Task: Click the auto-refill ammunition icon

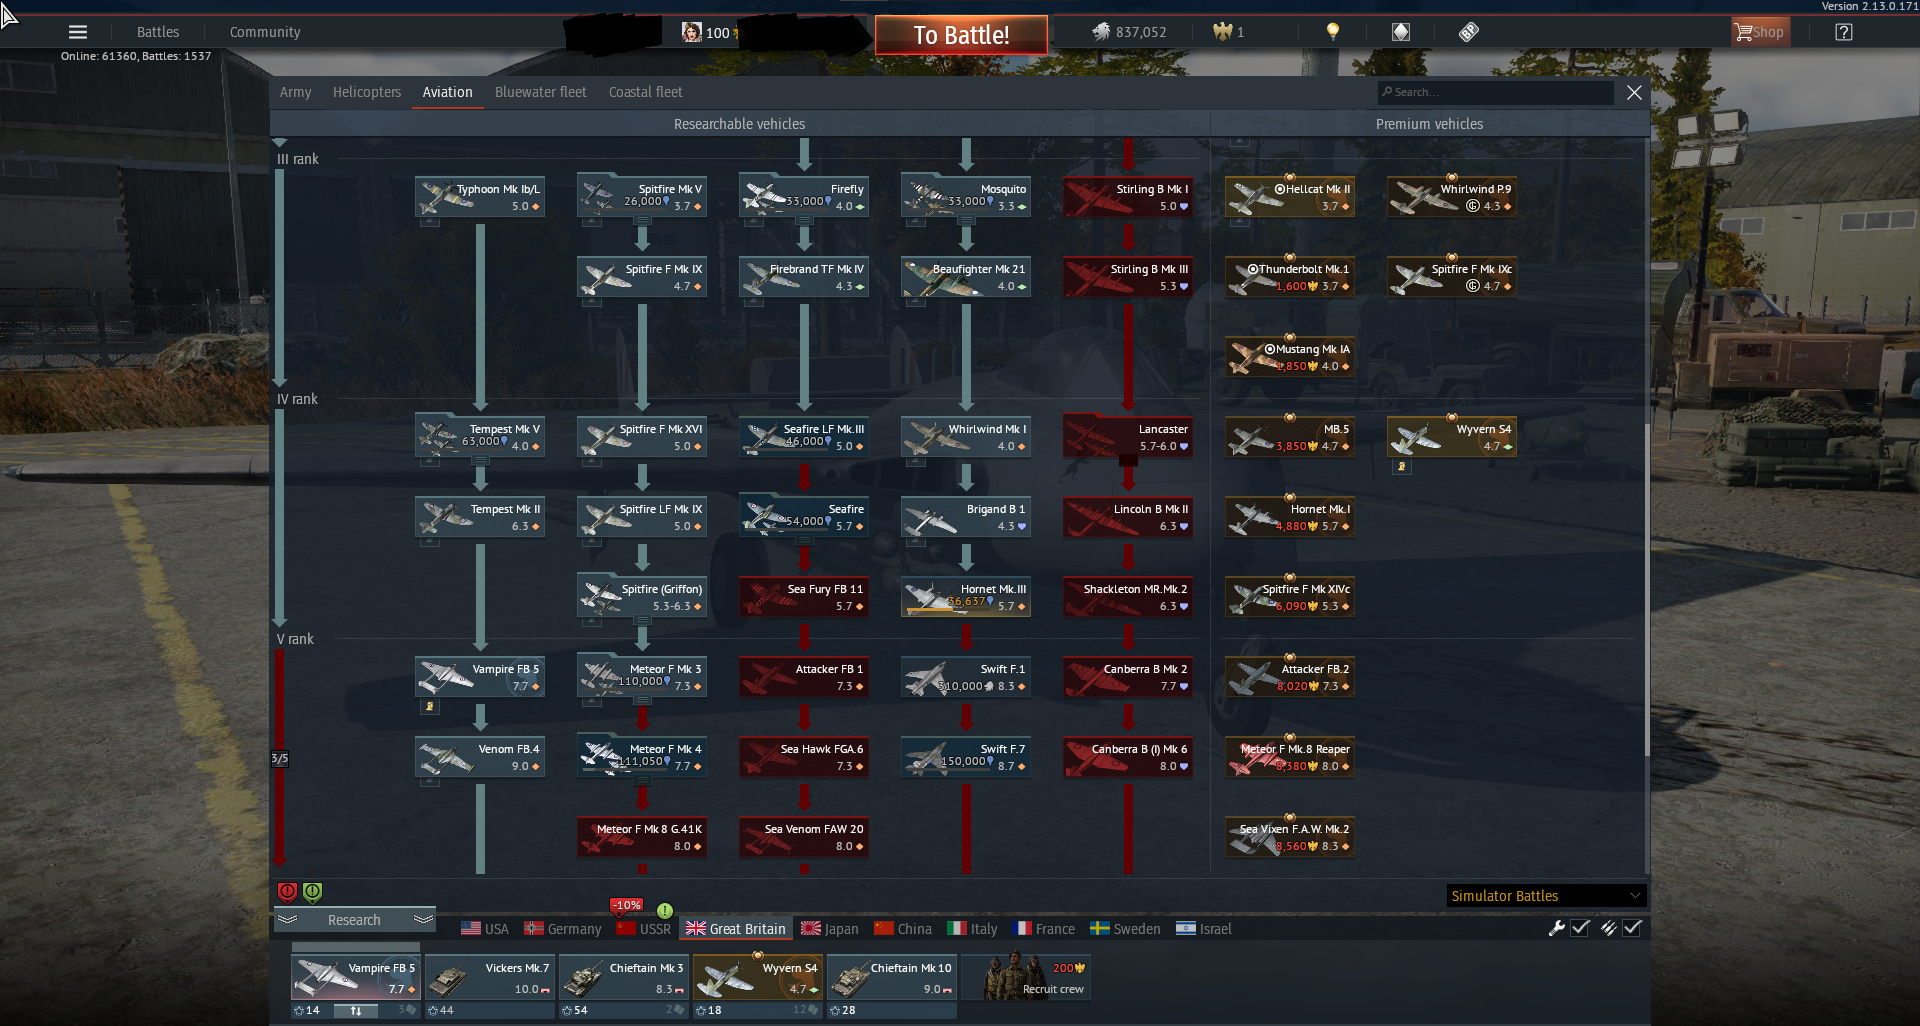Action: pyautogui.click(x=1608, y=928)
